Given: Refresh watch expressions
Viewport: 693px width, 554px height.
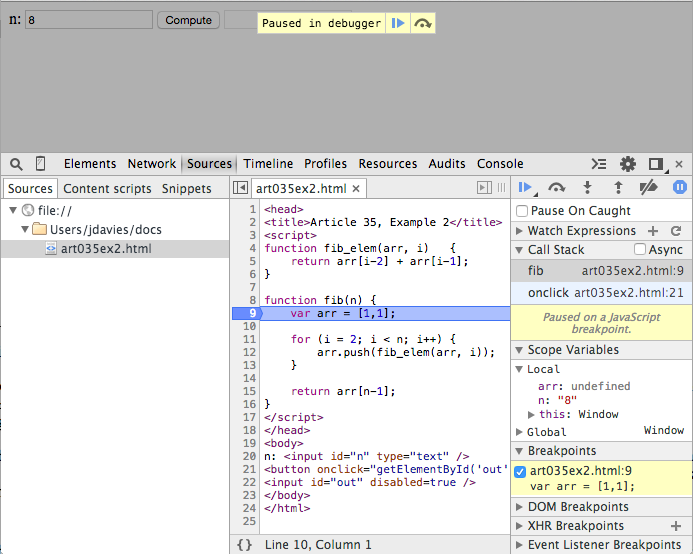Looking at the screenshot, I should [x=676, y=231].
